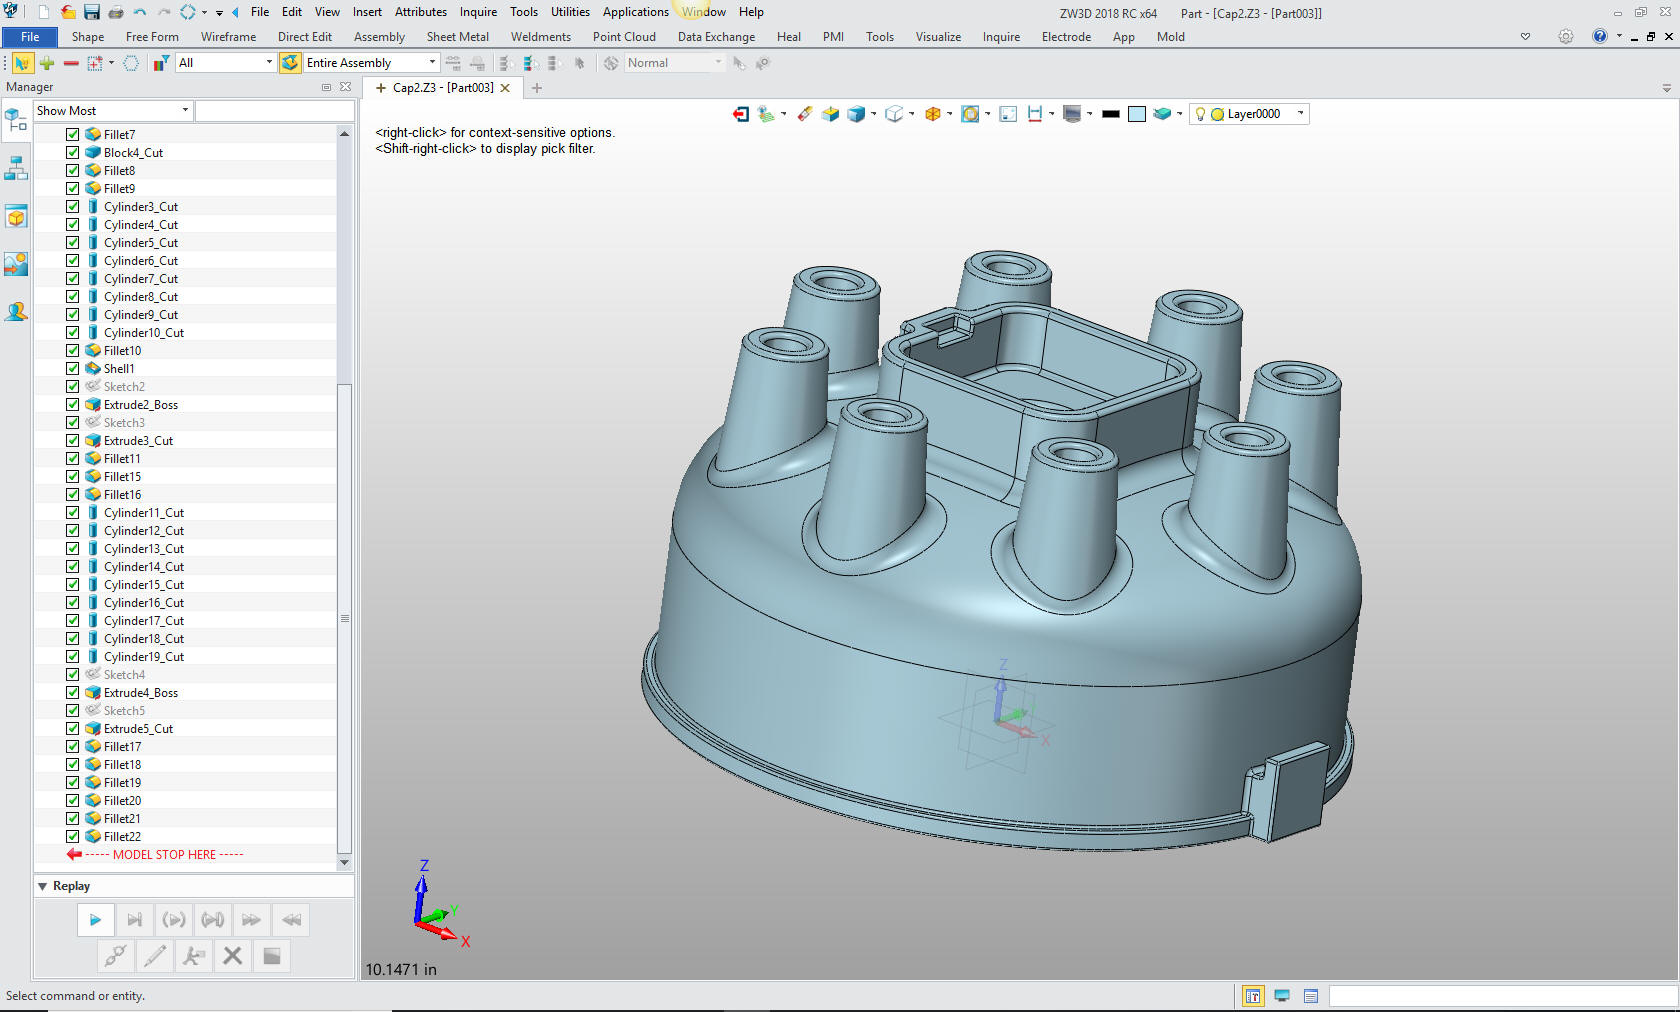This screenshot has width=1680, height=1012.
Task: Toggle the Extrude2_Boss checkbox
Action: pos(73,404)
